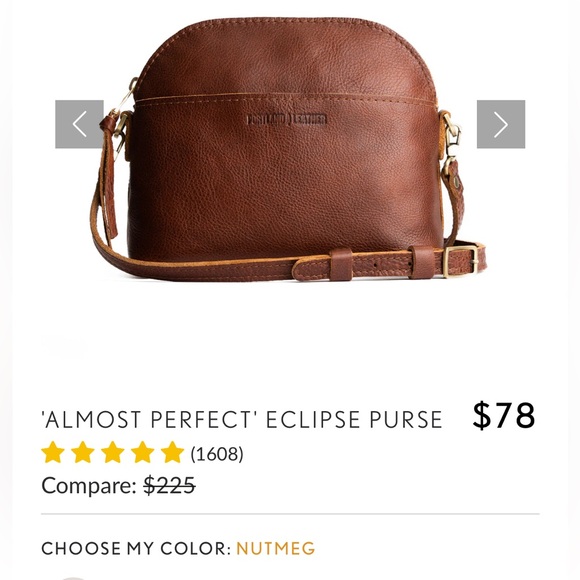Click the leather zipper pull tassel on left
This screenshot has height=580, width=580.
[x=110, y=178]
